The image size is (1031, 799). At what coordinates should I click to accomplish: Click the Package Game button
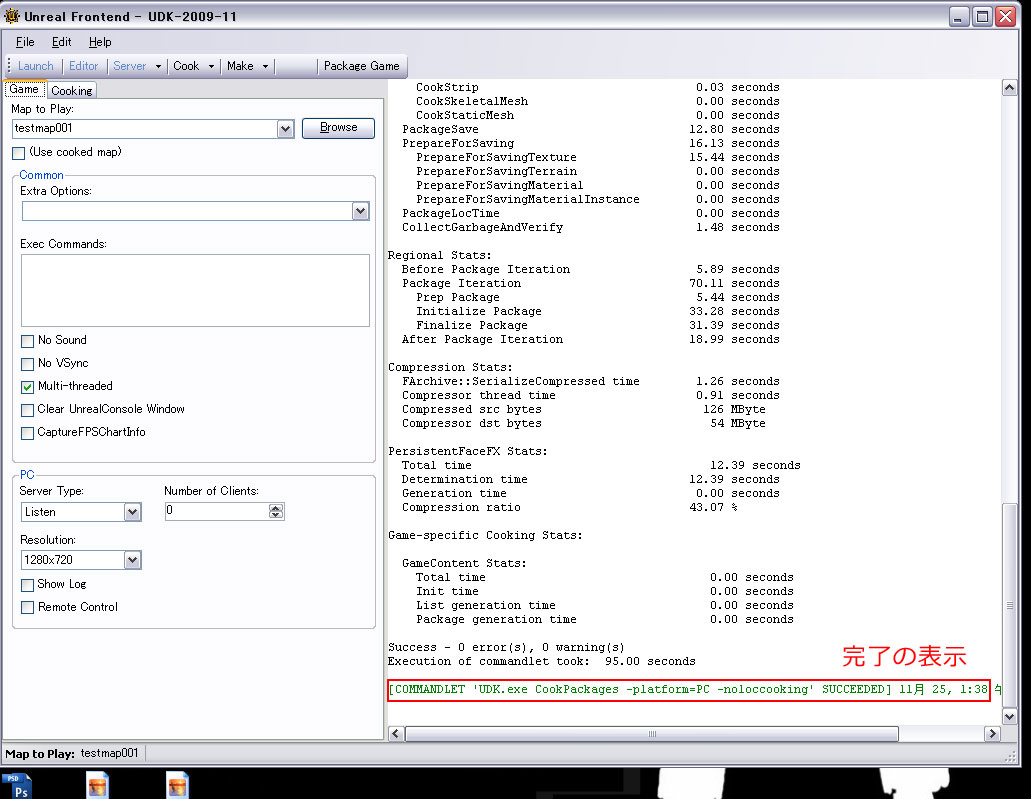click(x=362, y=66)
